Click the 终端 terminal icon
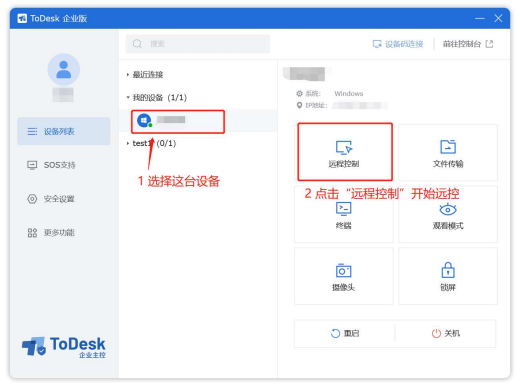 click(344, 209)
